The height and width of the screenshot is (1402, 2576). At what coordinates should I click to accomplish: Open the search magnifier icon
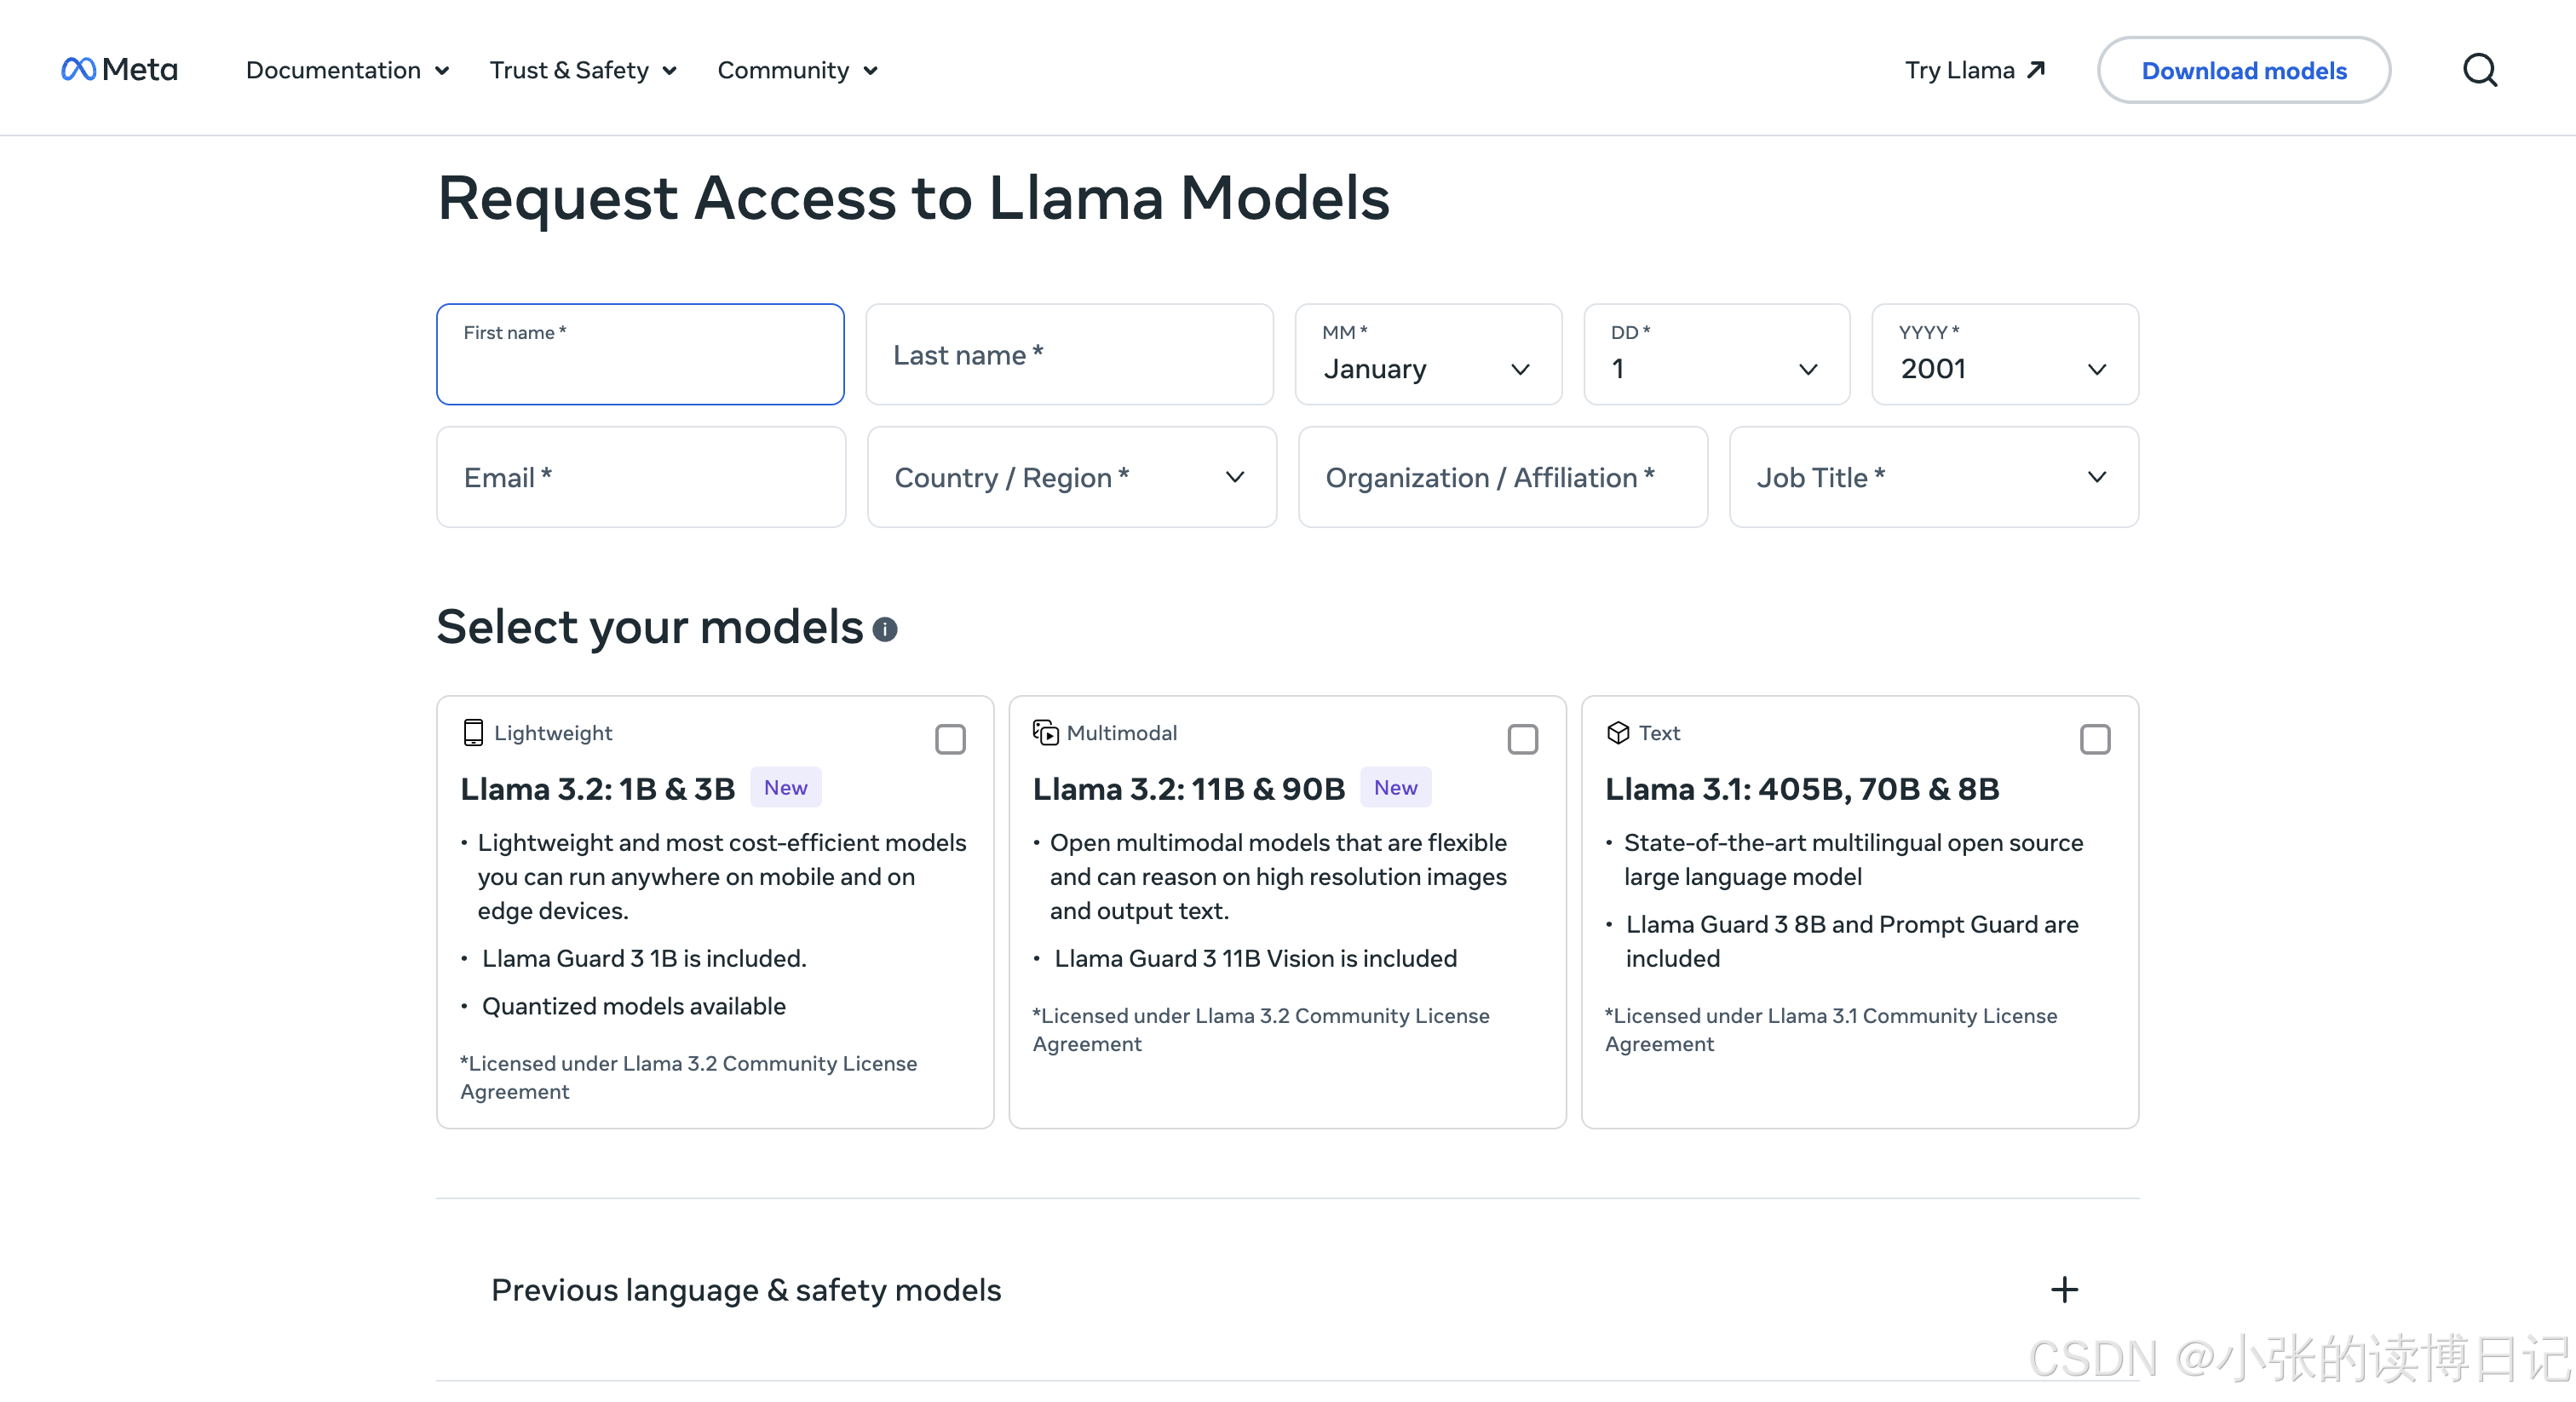(x=2479, y=70)
